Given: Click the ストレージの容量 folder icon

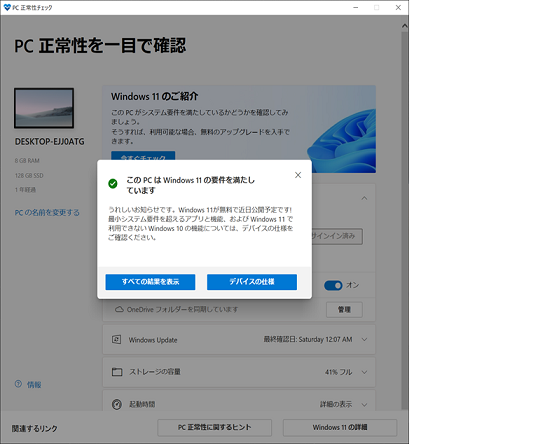Looking at the screenshot, I should point(117,372).
